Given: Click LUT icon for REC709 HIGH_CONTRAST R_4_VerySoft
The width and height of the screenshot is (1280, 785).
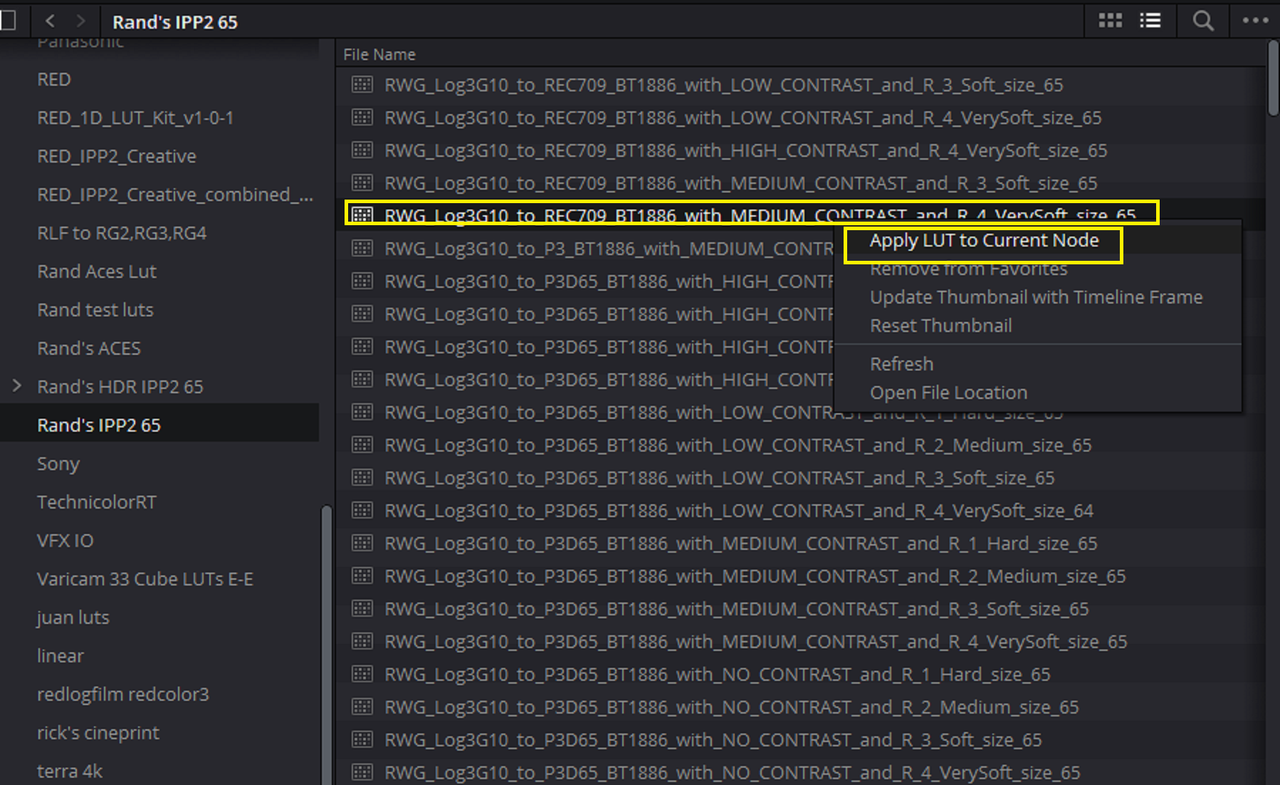Looking at the screenshot, I should tap(362, 151).
